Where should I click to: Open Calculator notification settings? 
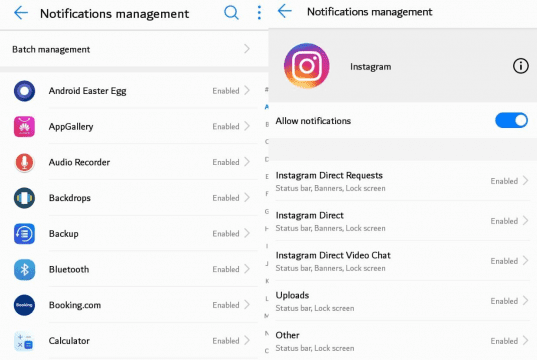coord(134,341)
